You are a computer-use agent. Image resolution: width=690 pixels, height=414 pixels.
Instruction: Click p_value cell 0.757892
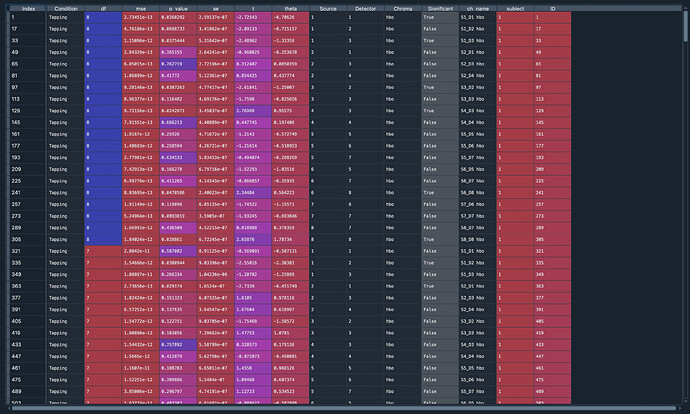click(x=178, y=345)
